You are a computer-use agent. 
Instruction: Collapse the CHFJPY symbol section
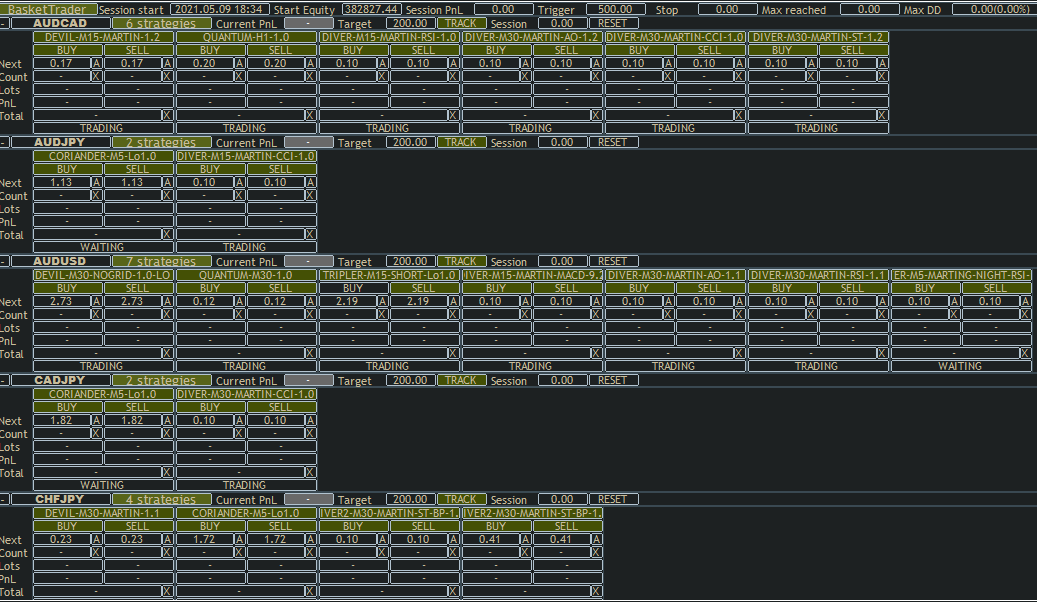(5, 499)
